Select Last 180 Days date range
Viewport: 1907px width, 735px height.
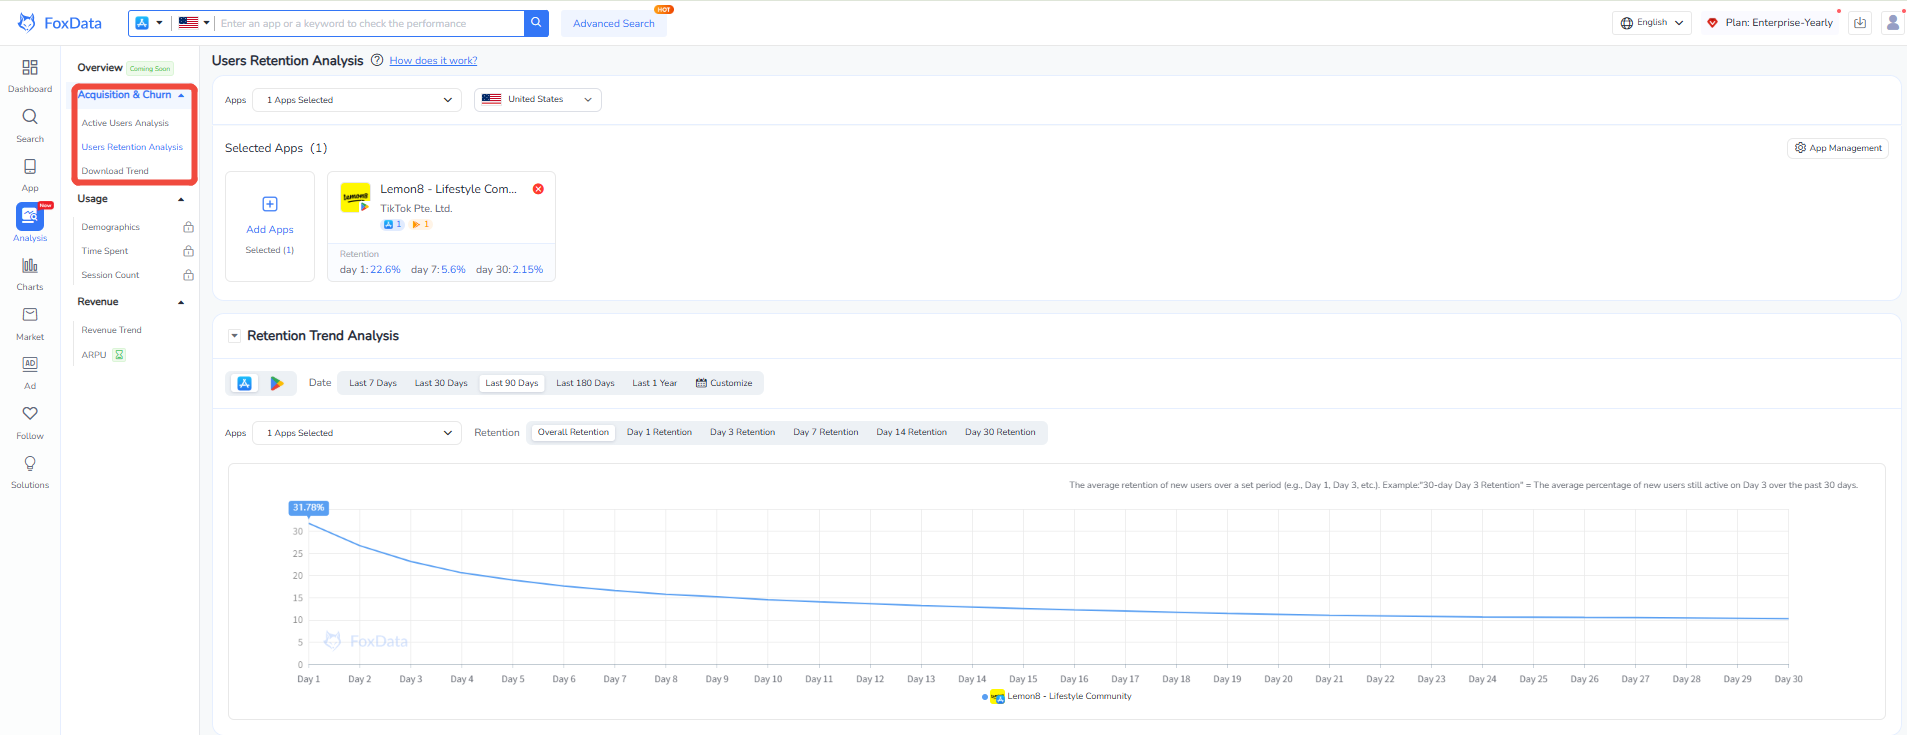click(585, 383)
